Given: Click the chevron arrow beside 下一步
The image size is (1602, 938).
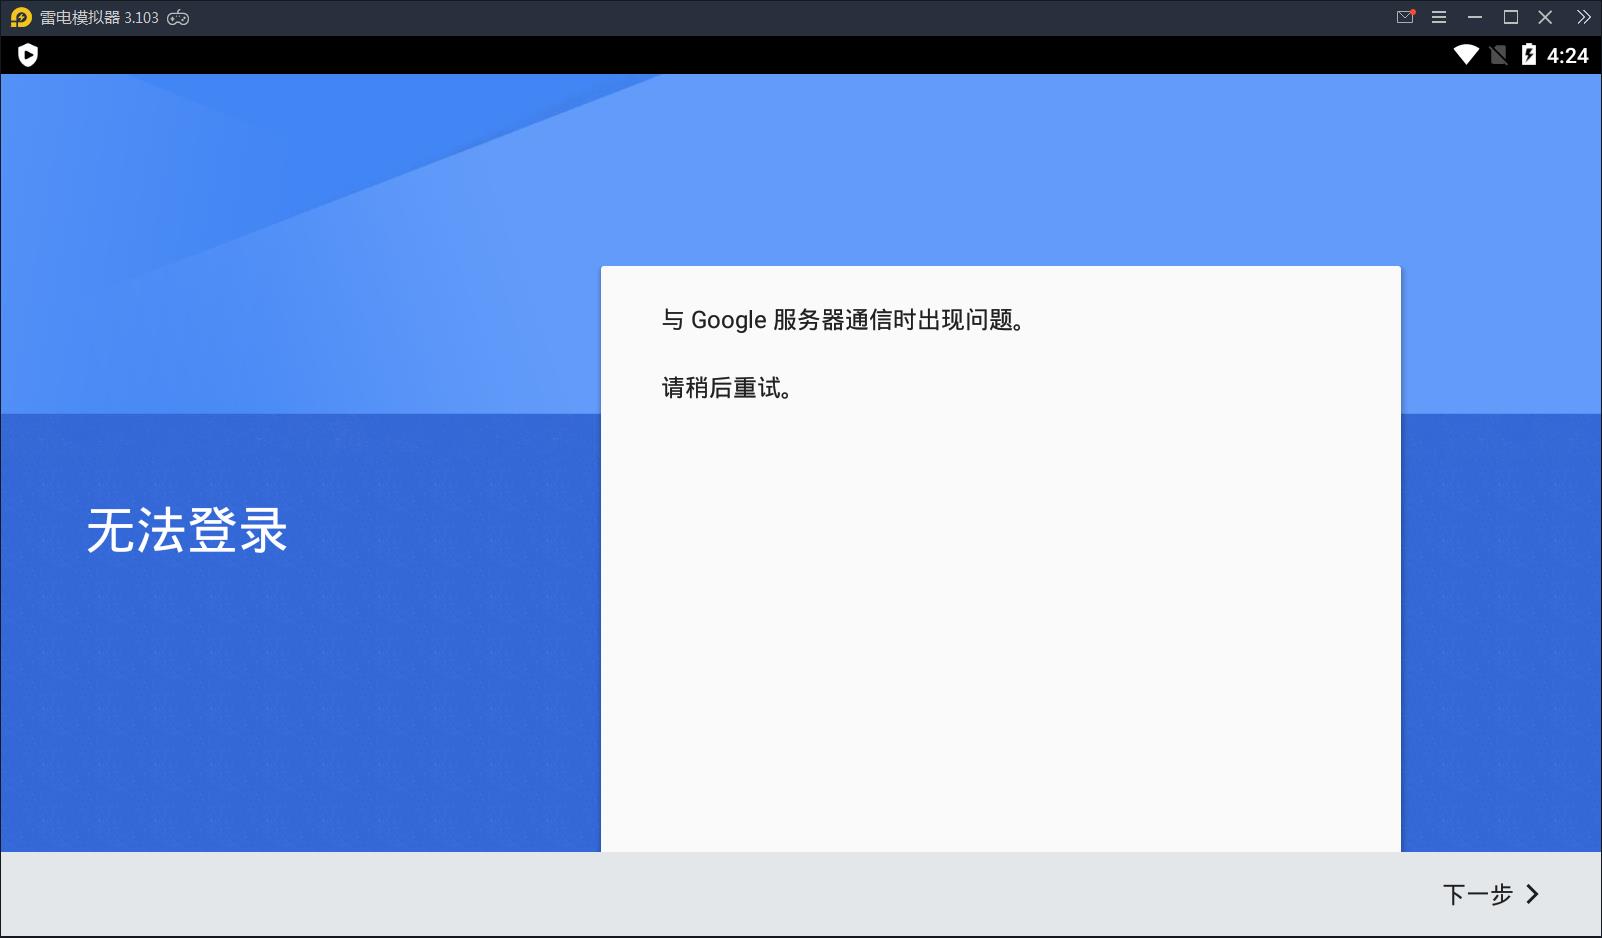Looking at the screenshot, I should (x=1532, y=894).
